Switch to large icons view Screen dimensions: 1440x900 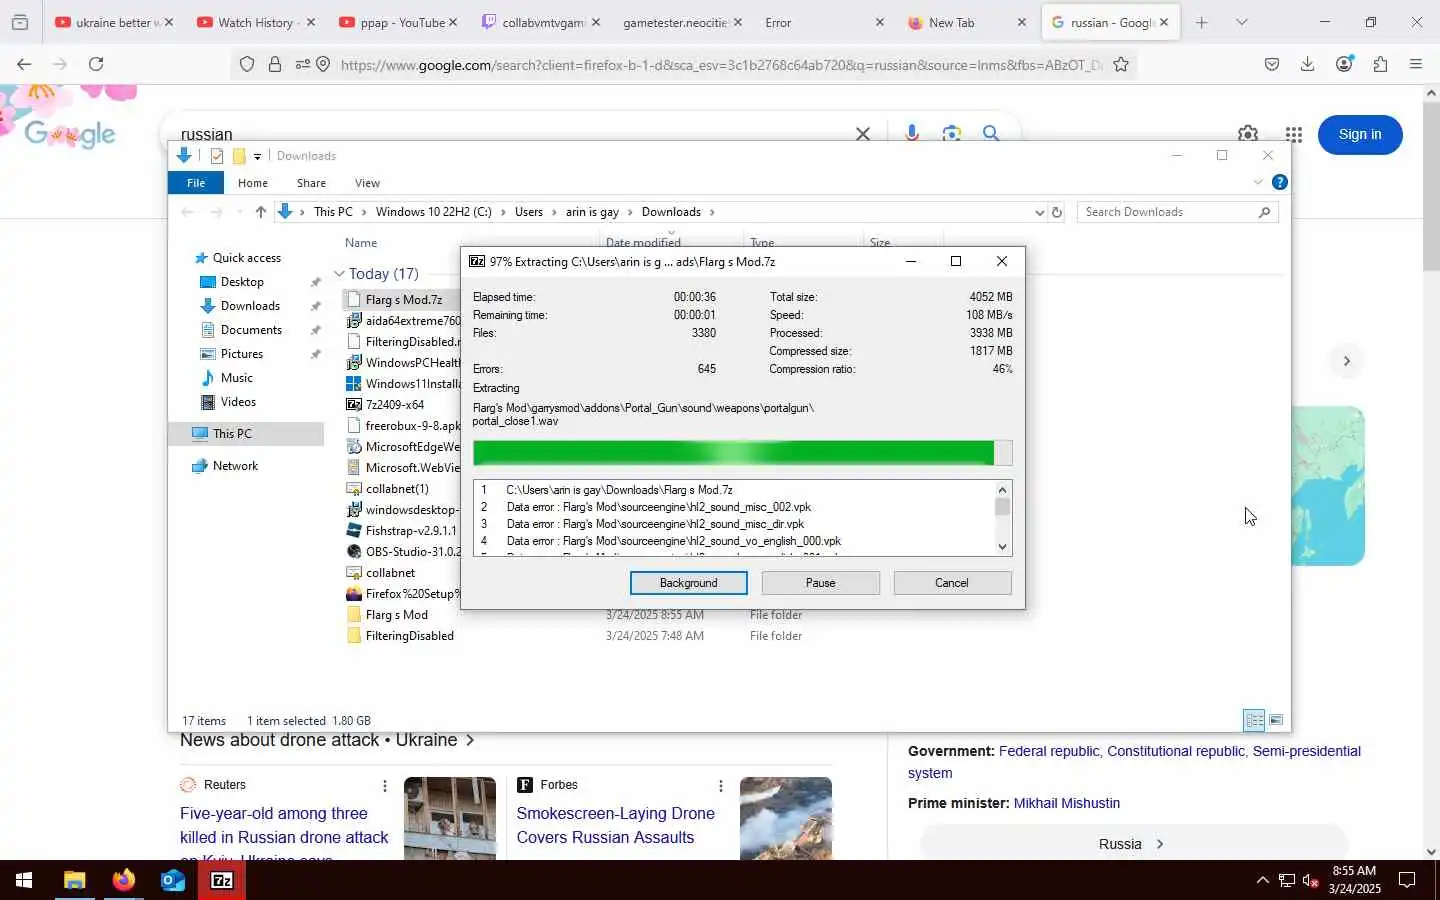click(1276, 720)
